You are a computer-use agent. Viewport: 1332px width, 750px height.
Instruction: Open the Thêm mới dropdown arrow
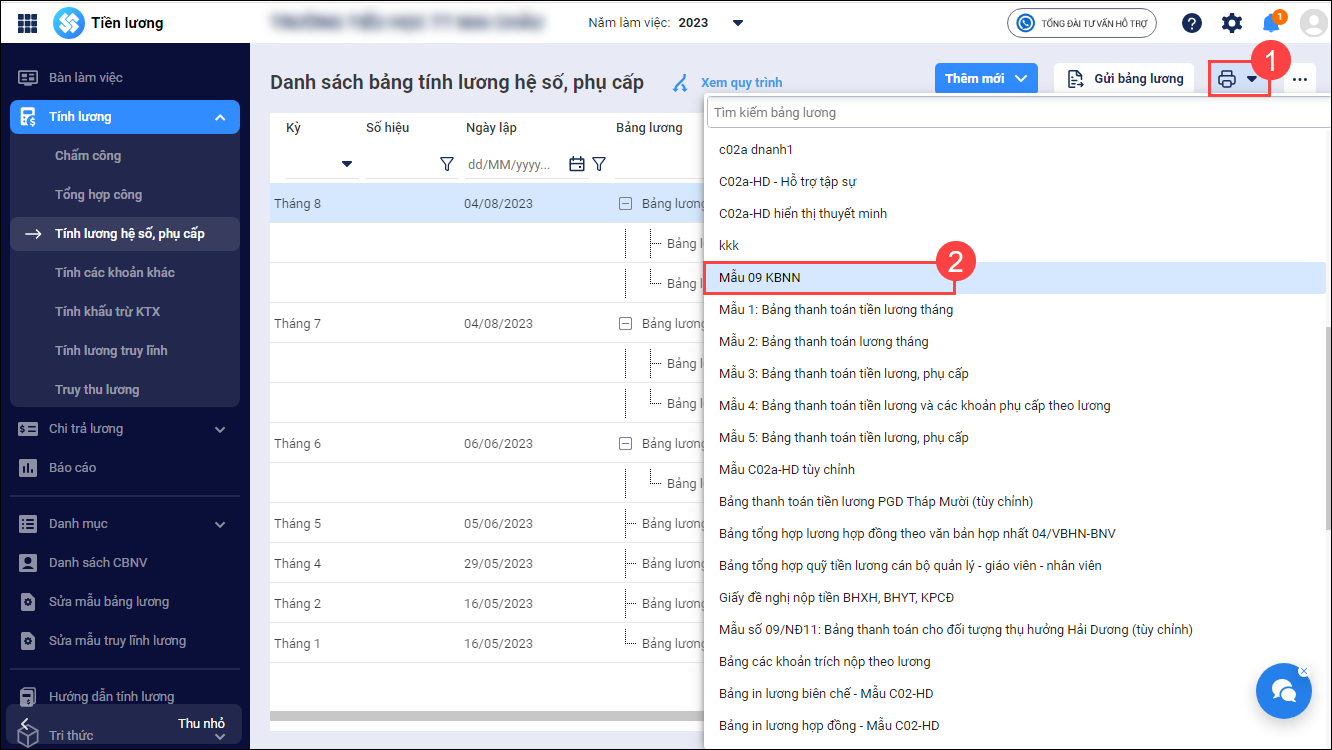pyautogui.click(x=1021, y=78)
